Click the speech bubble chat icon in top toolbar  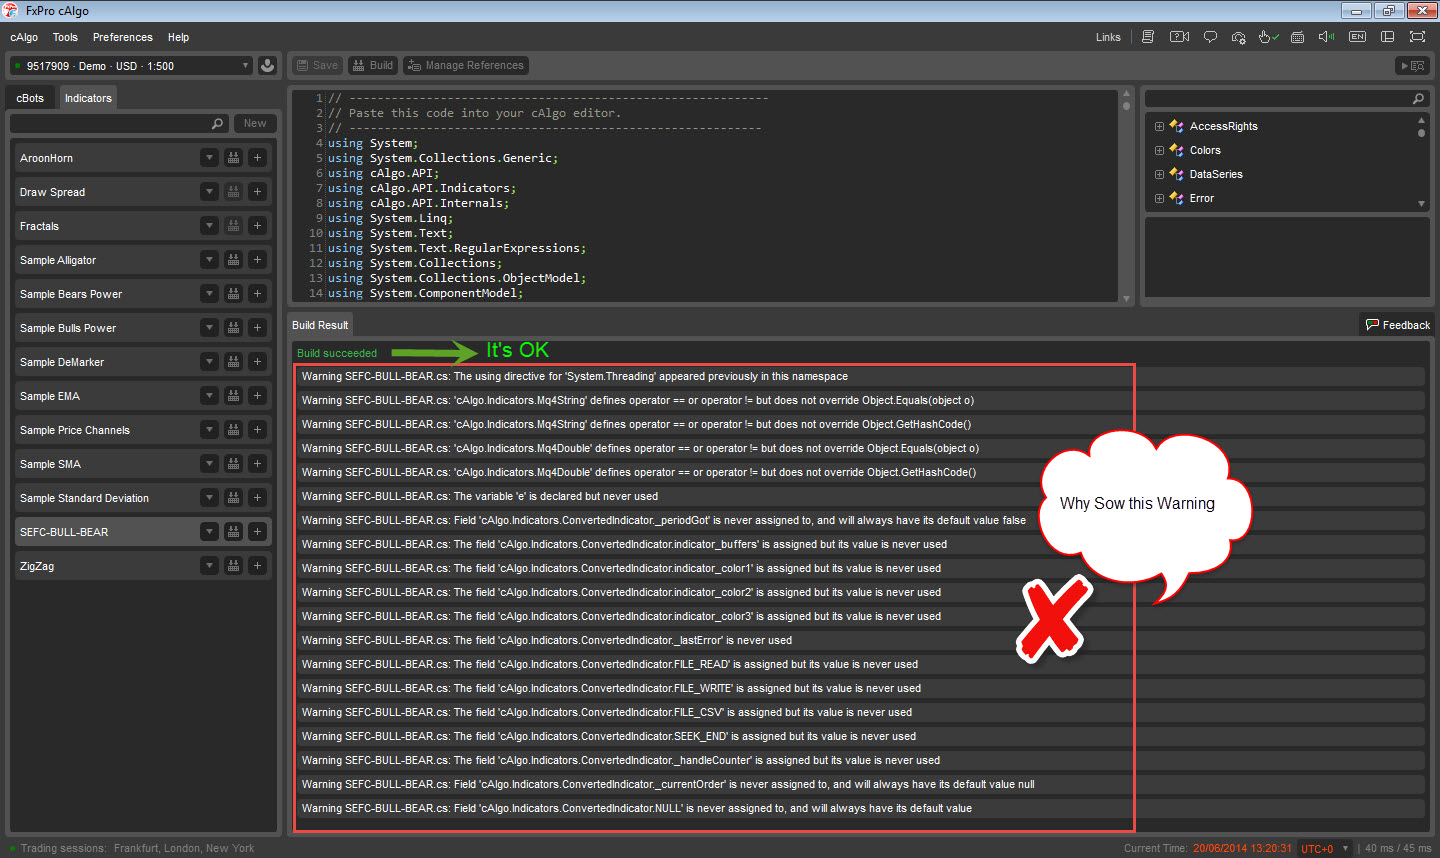point(1210,37)
